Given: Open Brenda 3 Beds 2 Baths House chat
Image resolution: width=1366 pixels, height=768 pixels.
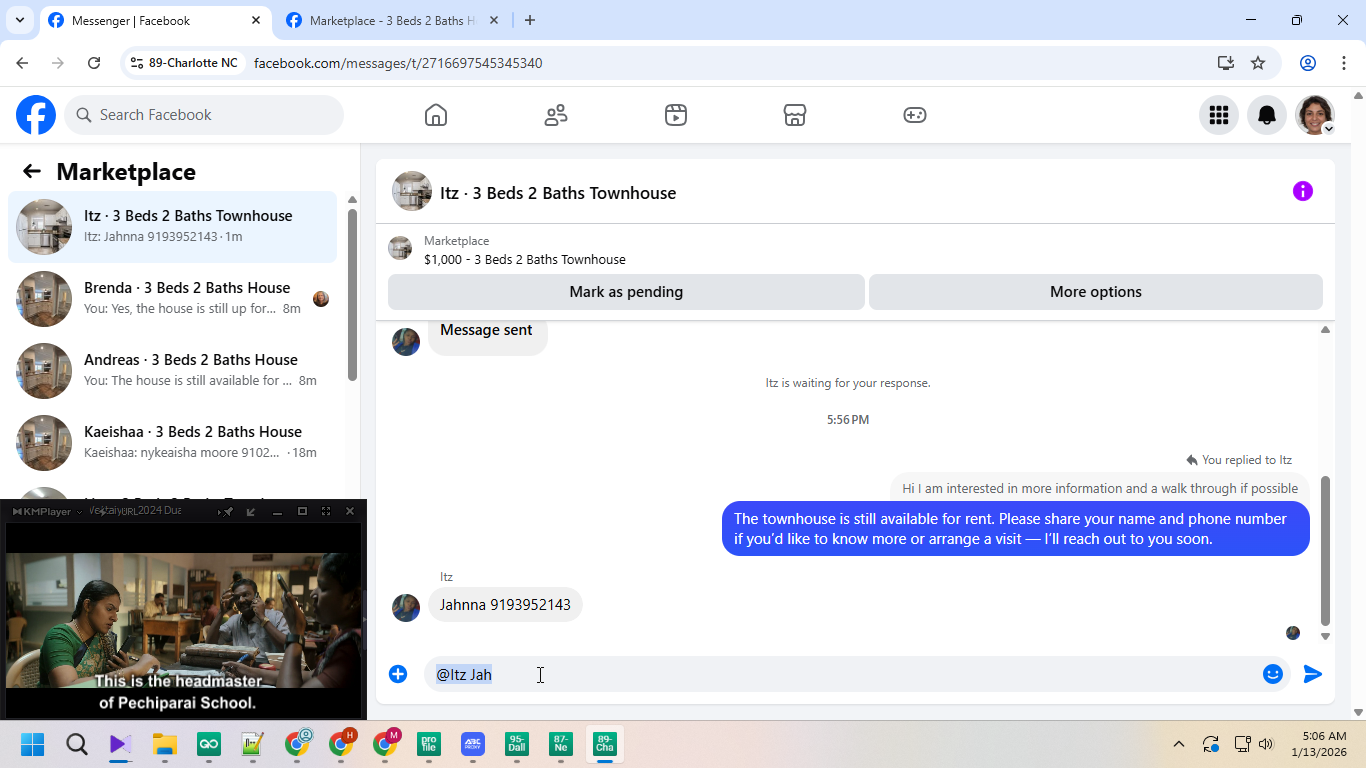Looking at the screenshot, I should (x=173, y=299).
